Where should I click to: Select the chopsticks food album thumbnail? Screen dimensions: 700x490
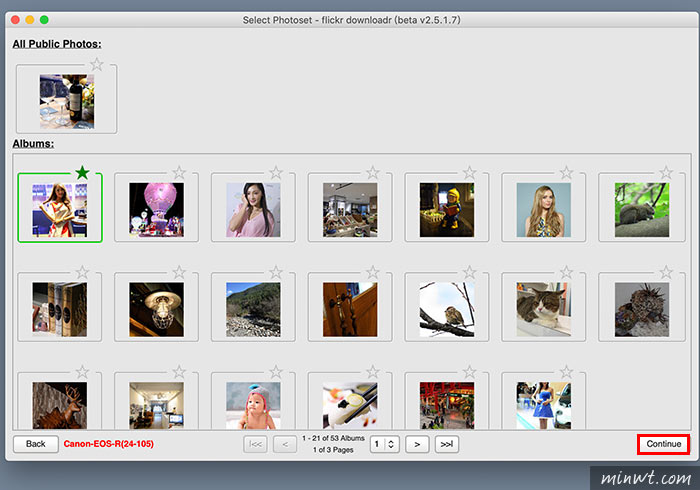tap(350, 406)
